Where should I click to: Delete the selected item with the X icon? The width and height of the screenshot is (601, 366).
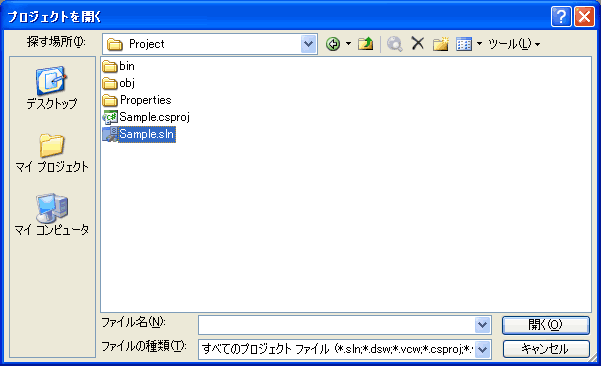tap(417, 43)
